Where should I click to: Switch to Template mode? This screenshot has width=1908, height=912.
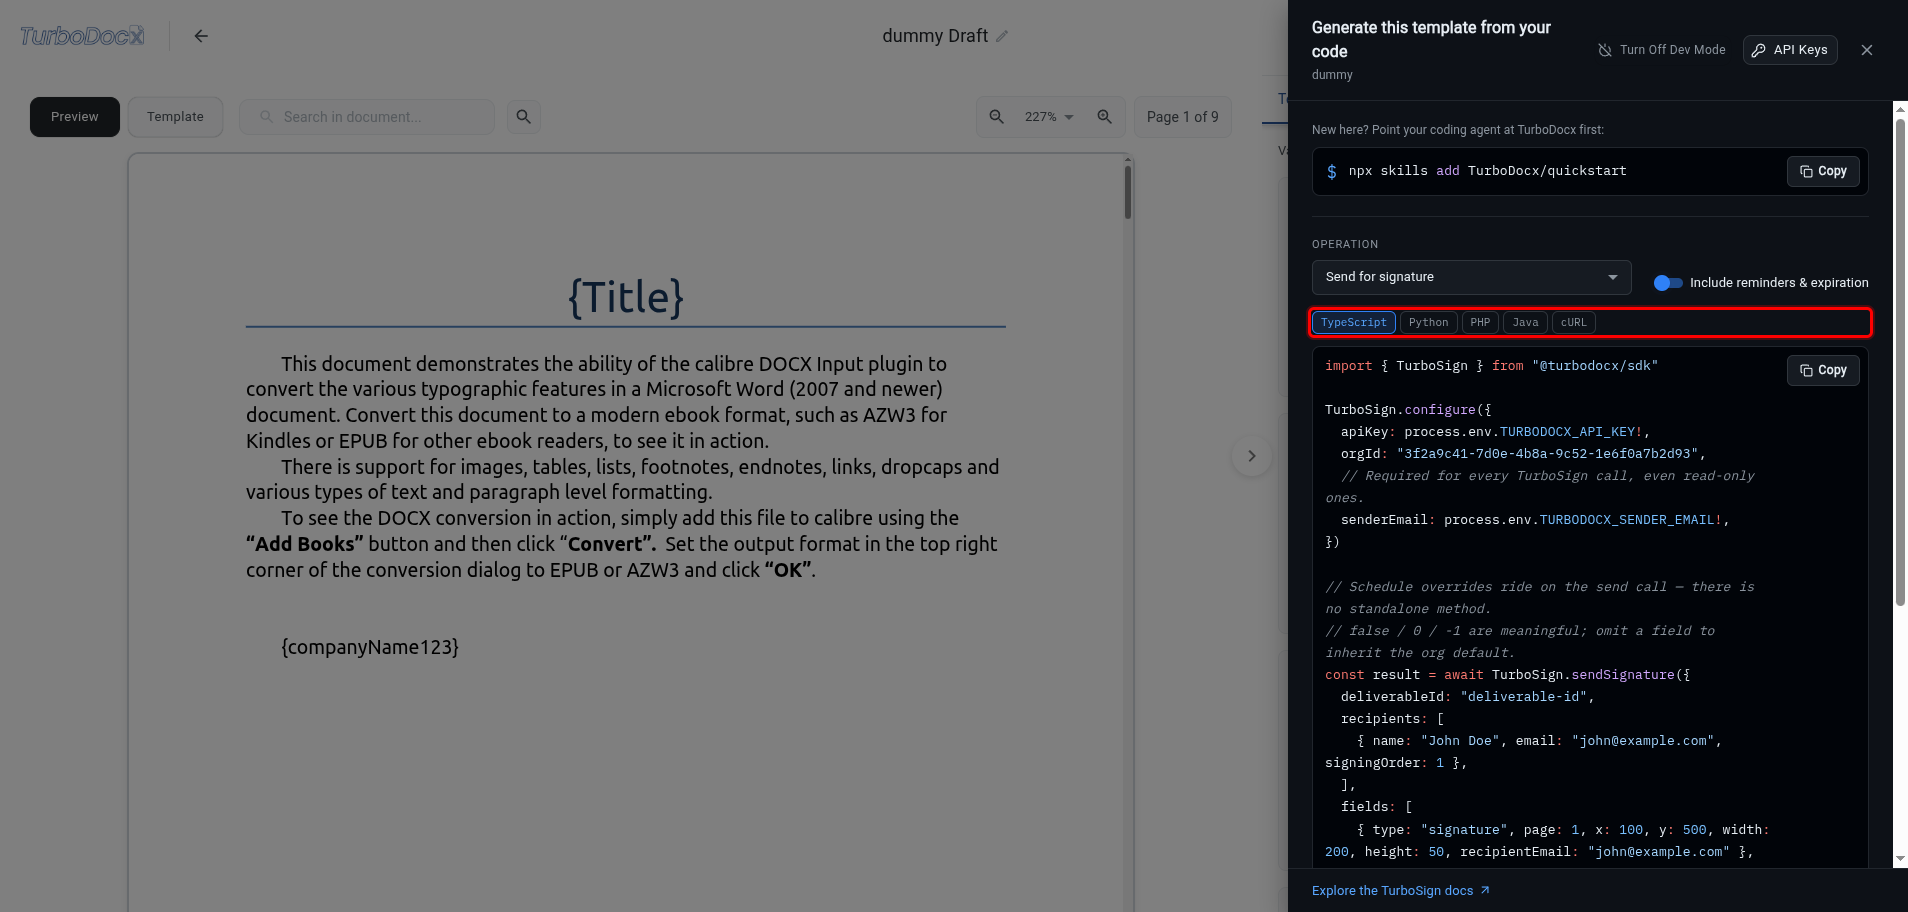point(175,117)
